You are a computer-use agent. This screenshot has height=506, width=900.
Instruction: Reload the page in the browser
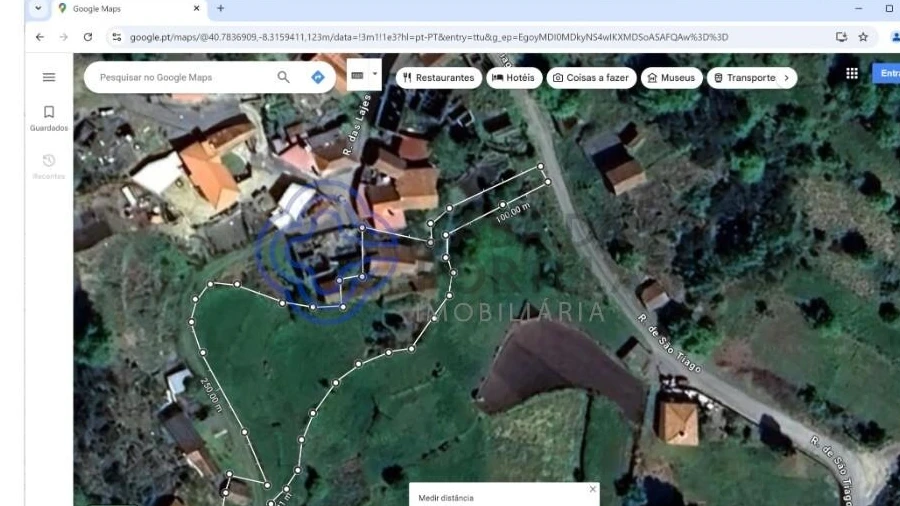(88, 37)
